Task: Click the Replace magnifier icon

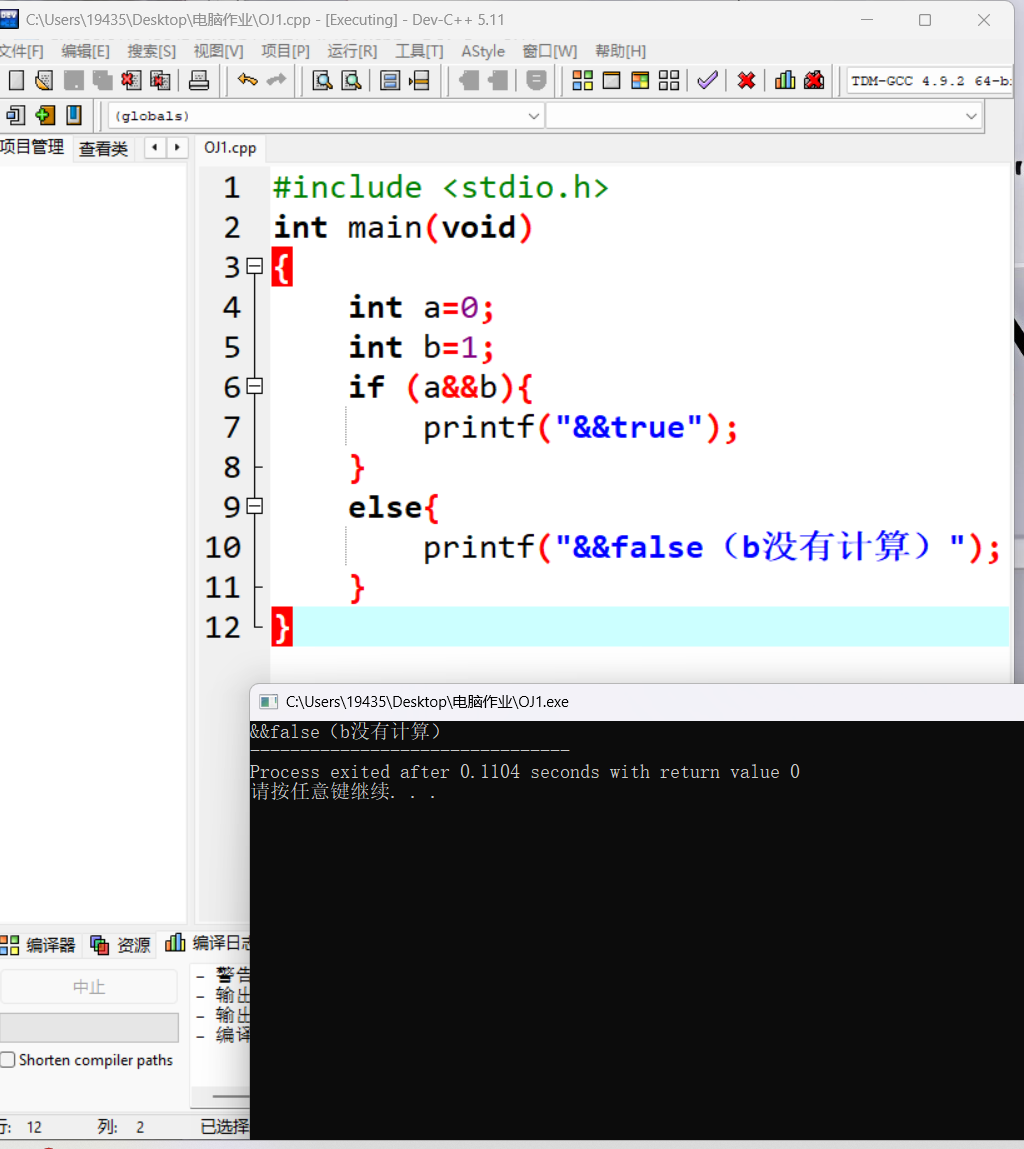Action: pos(352,80)
